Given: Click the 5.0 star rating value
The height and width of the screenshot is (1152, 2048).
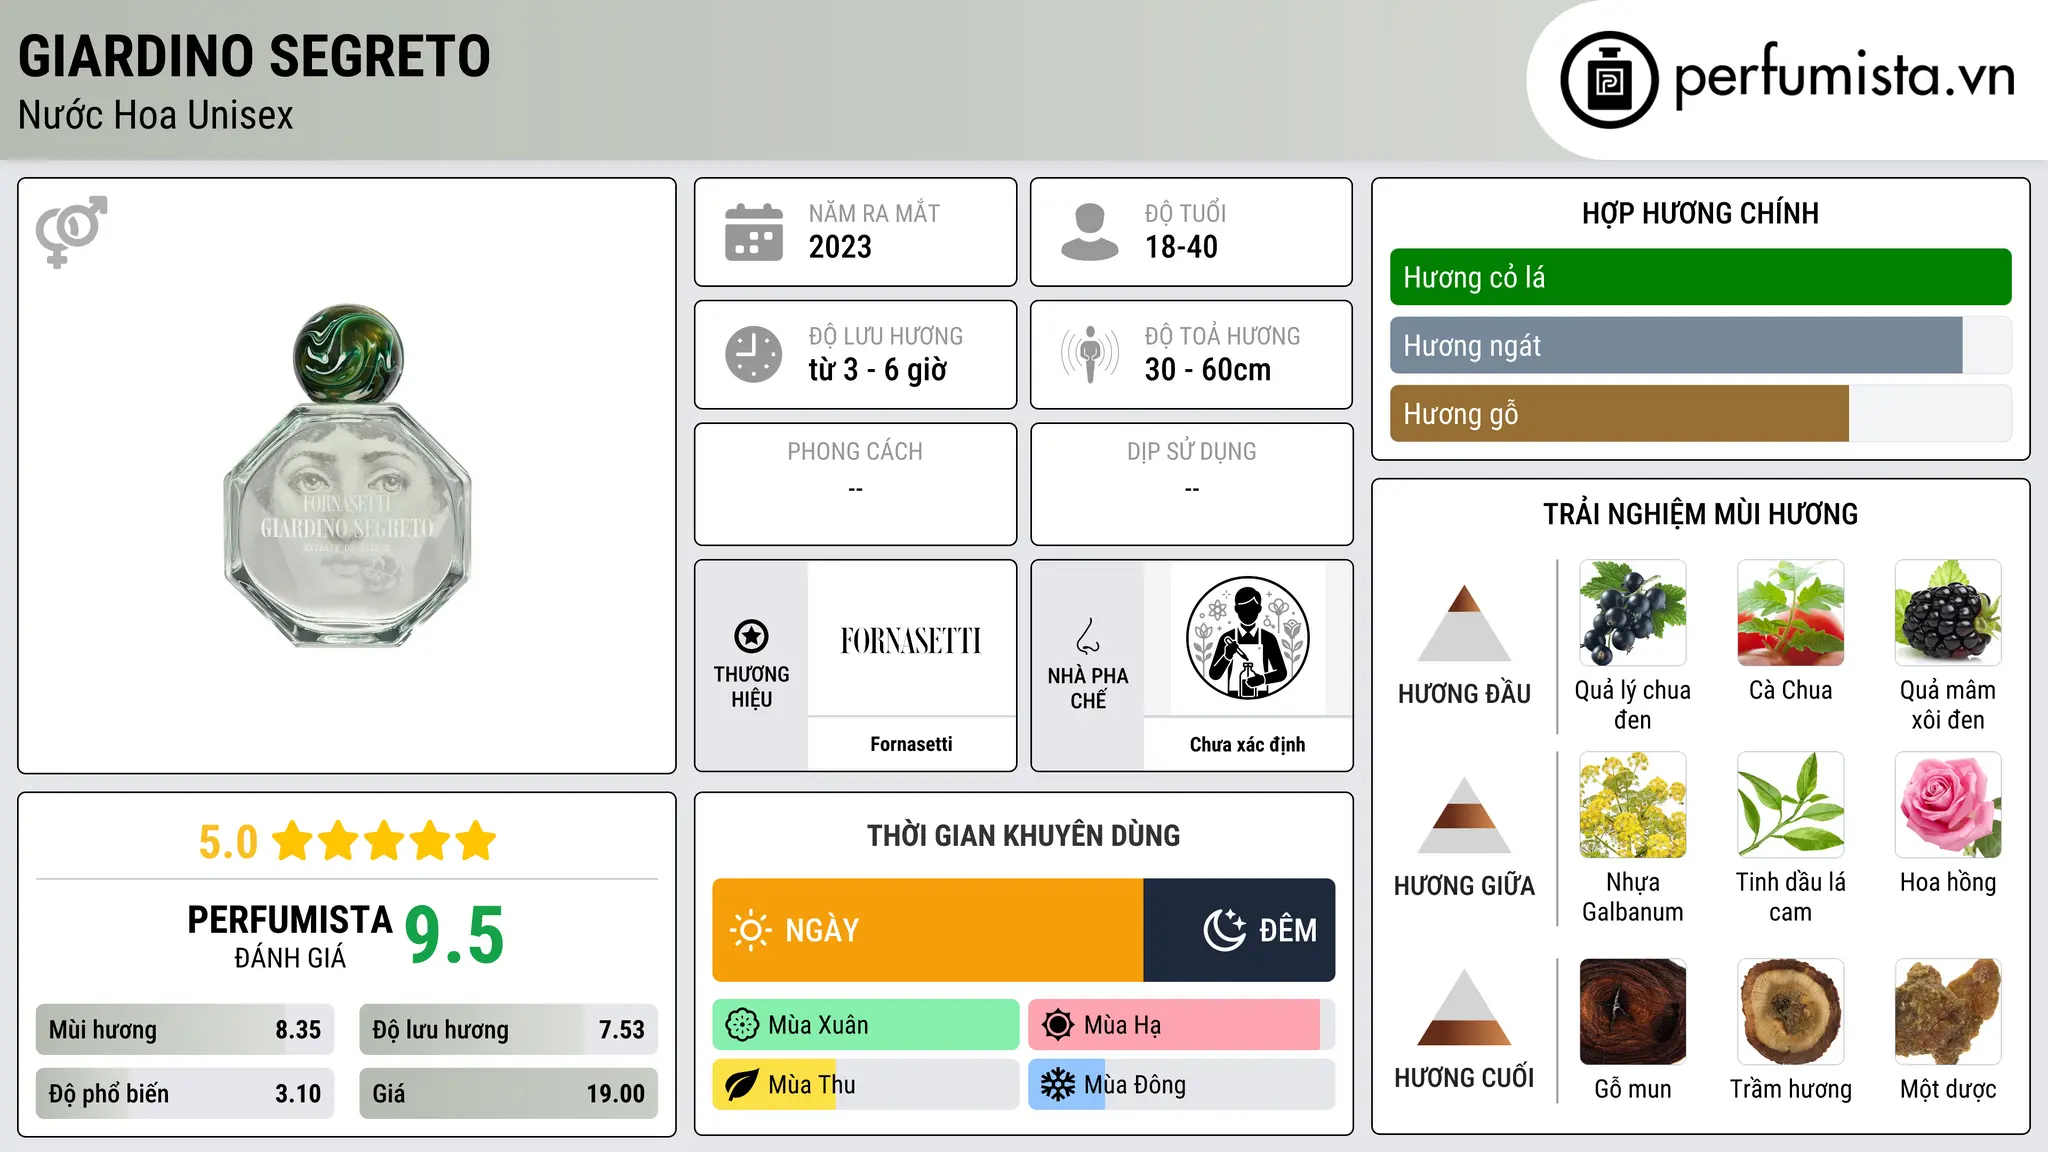Looking at the screenshot, I should [228, 842].
